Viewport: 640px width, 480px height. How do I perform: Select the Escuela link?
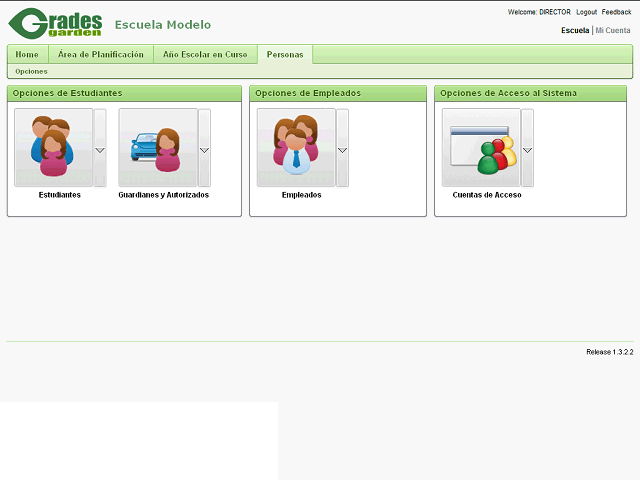[x=575, y=30]
